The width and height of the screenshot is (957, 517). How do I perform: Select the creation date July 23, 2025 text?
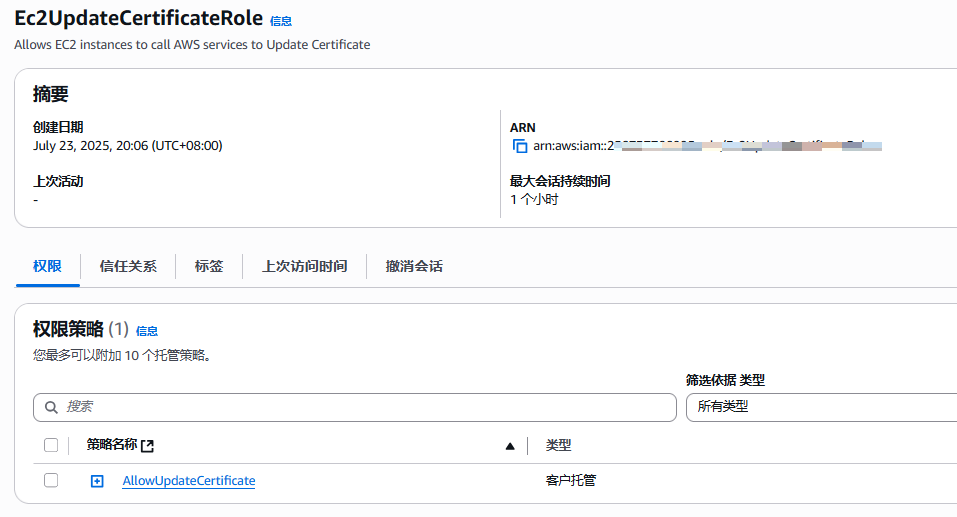click(128, 145)
